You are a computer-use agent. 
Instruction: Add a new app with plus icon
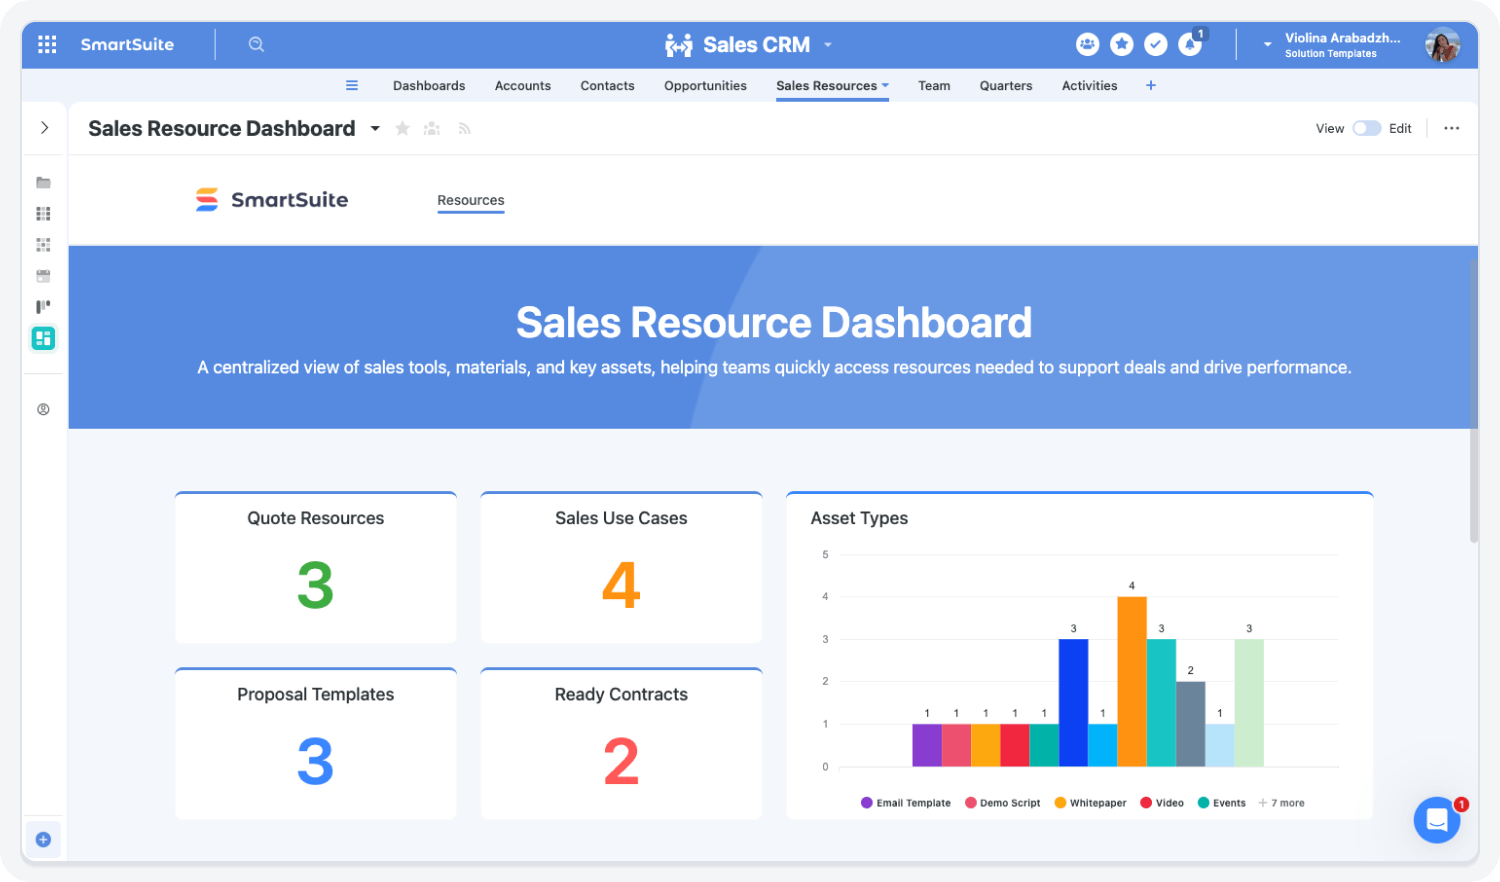(1151, 85)
